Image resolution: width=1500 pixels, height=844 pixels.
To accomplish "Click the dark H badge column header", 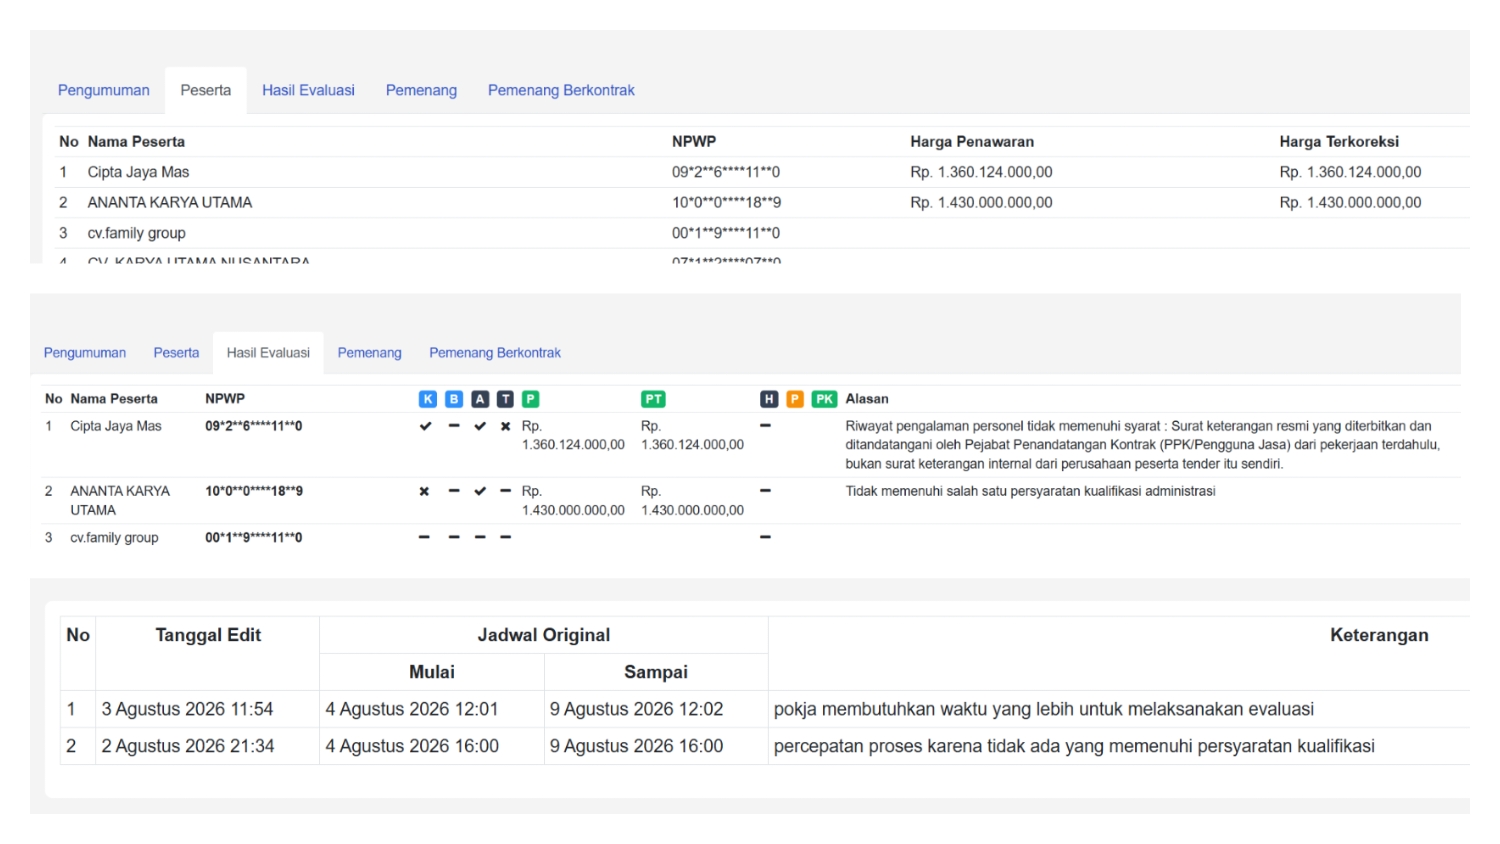I will point(769,399).
